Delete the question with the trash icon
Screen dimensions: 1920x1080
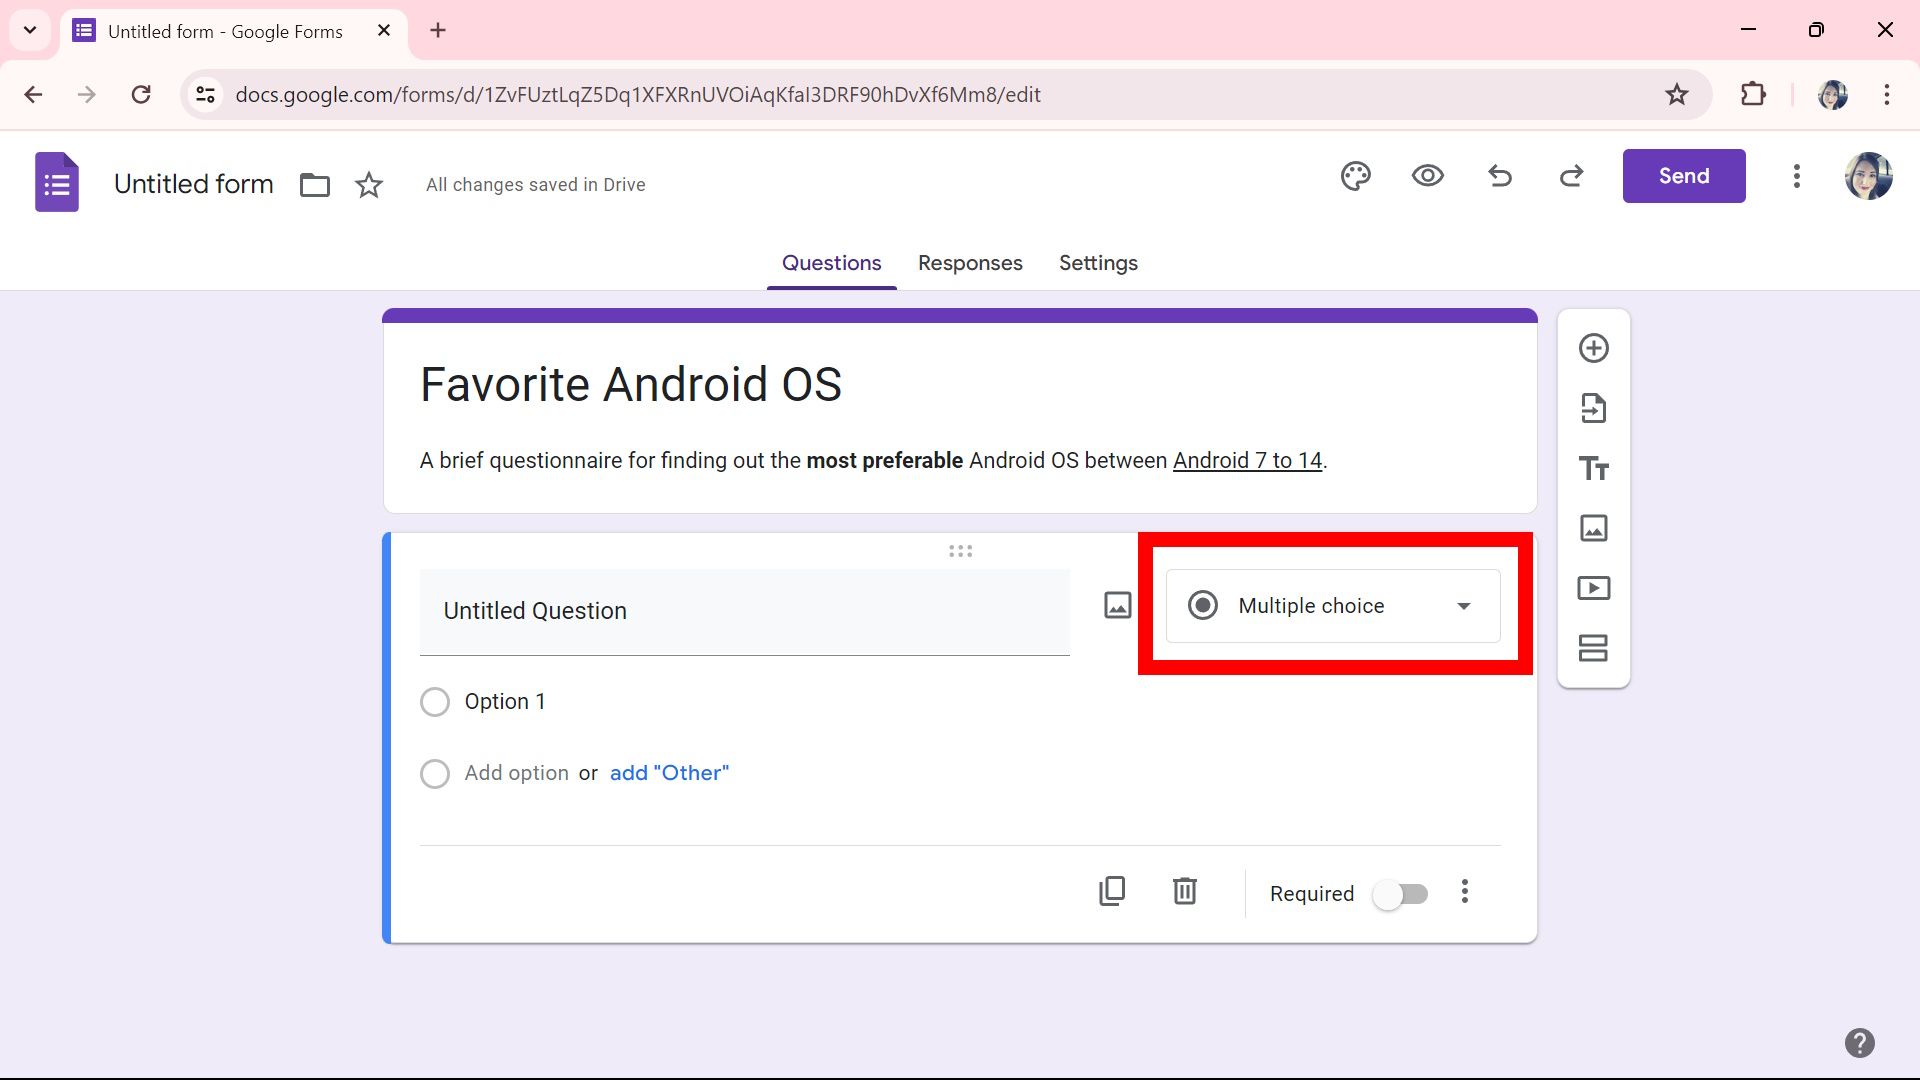(x=1184, y=891)
